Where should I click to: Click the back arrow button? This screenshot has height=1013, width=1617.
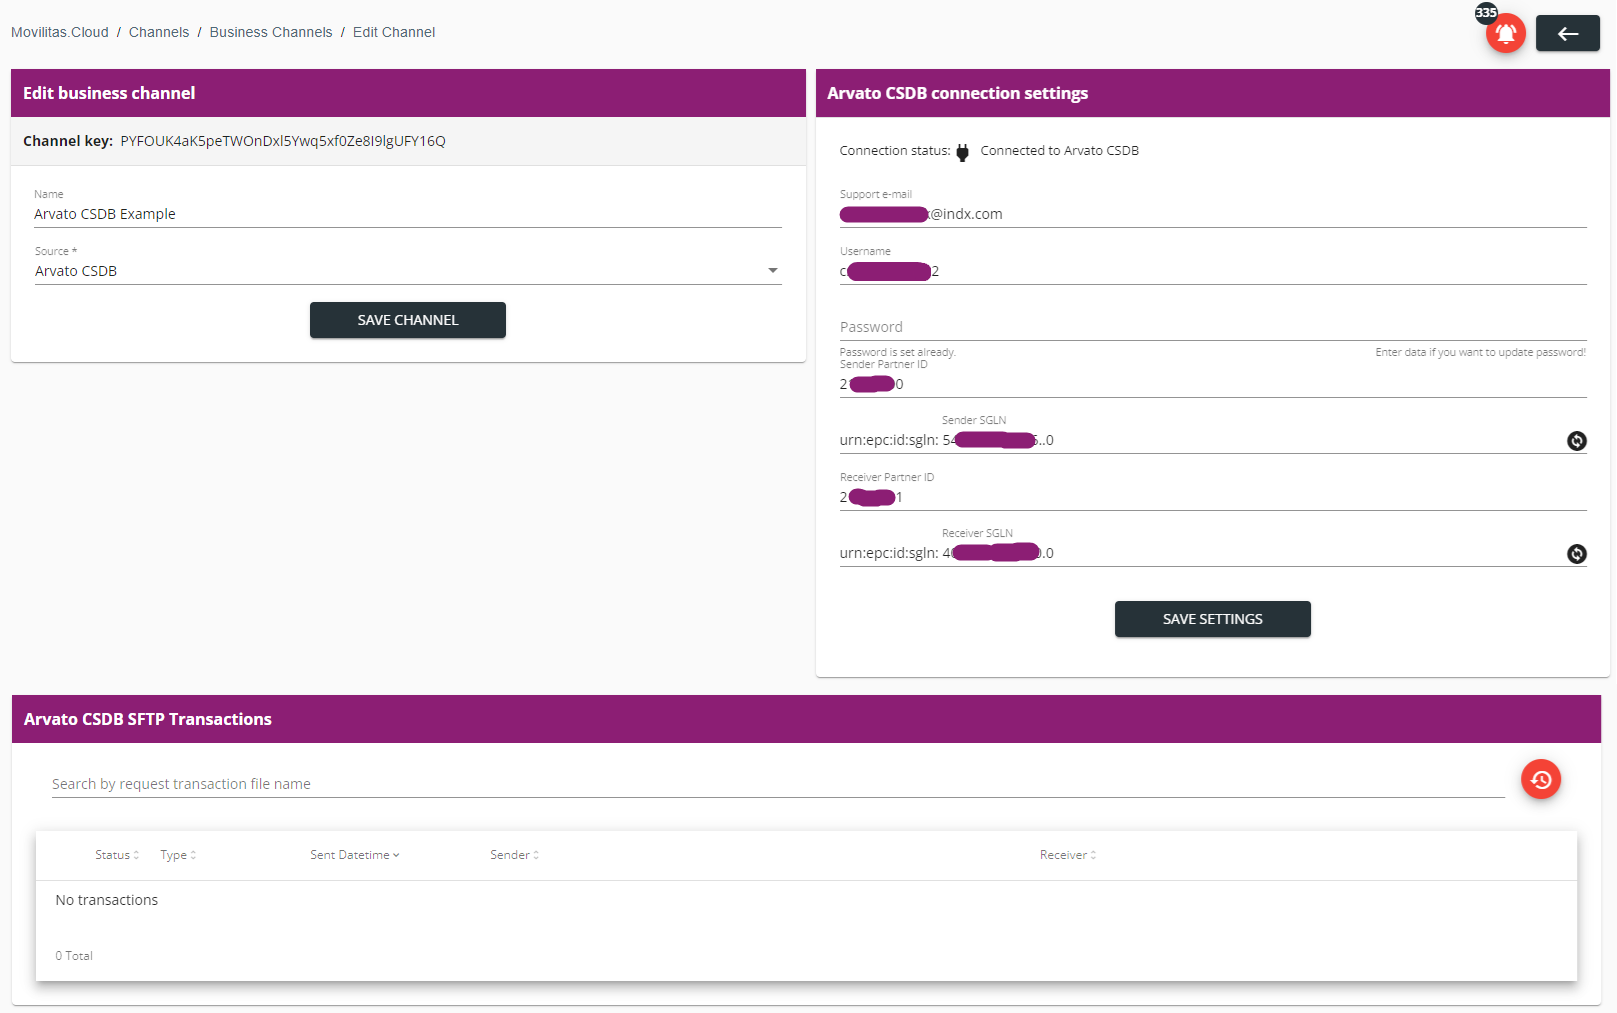click(x=1567, y=33)
